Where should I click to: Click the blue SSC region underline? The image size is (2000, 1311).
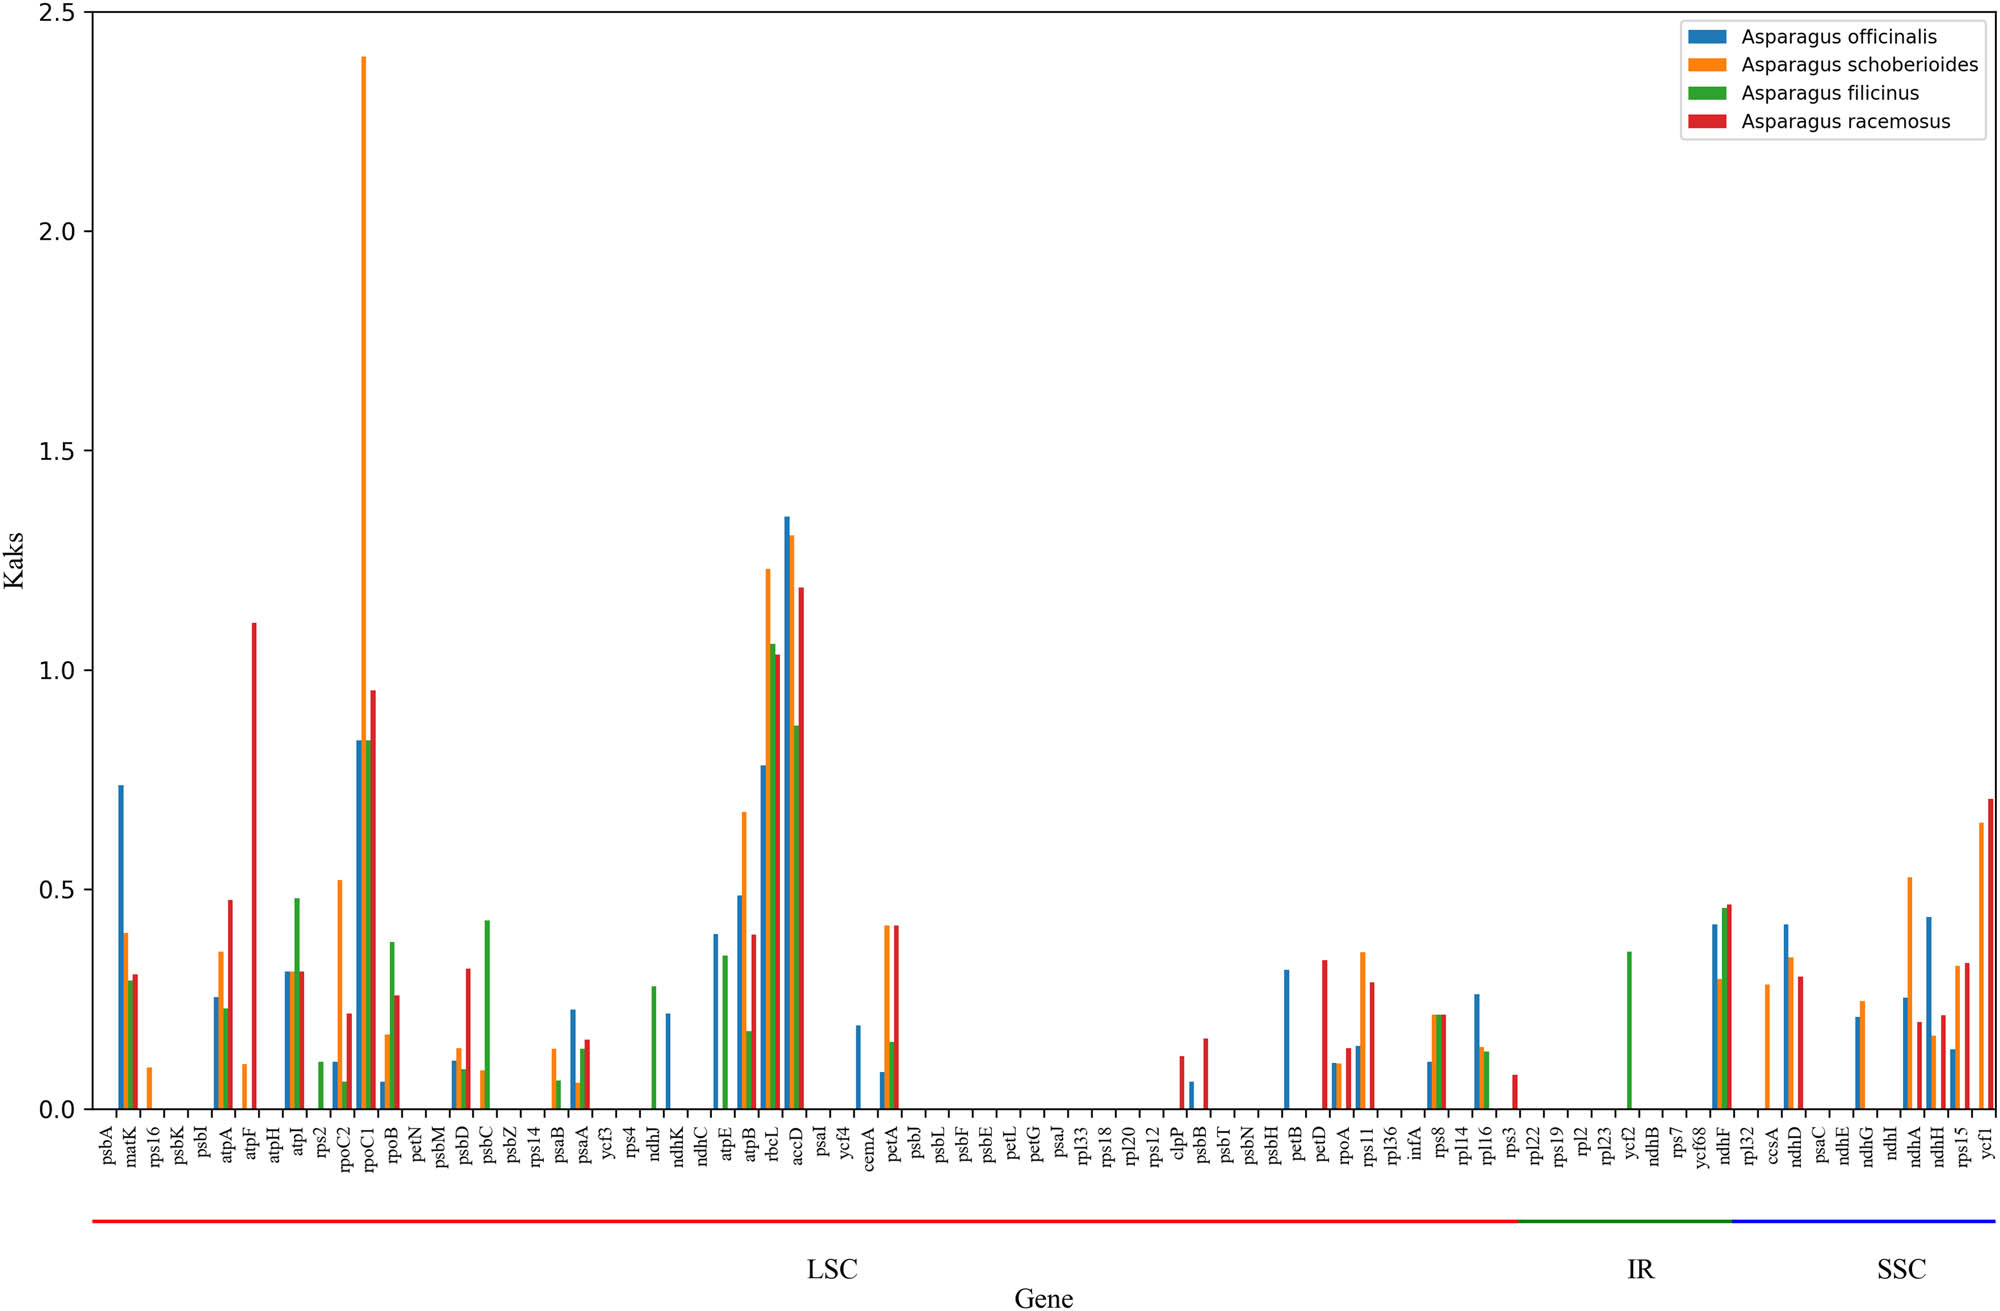1863,1221
